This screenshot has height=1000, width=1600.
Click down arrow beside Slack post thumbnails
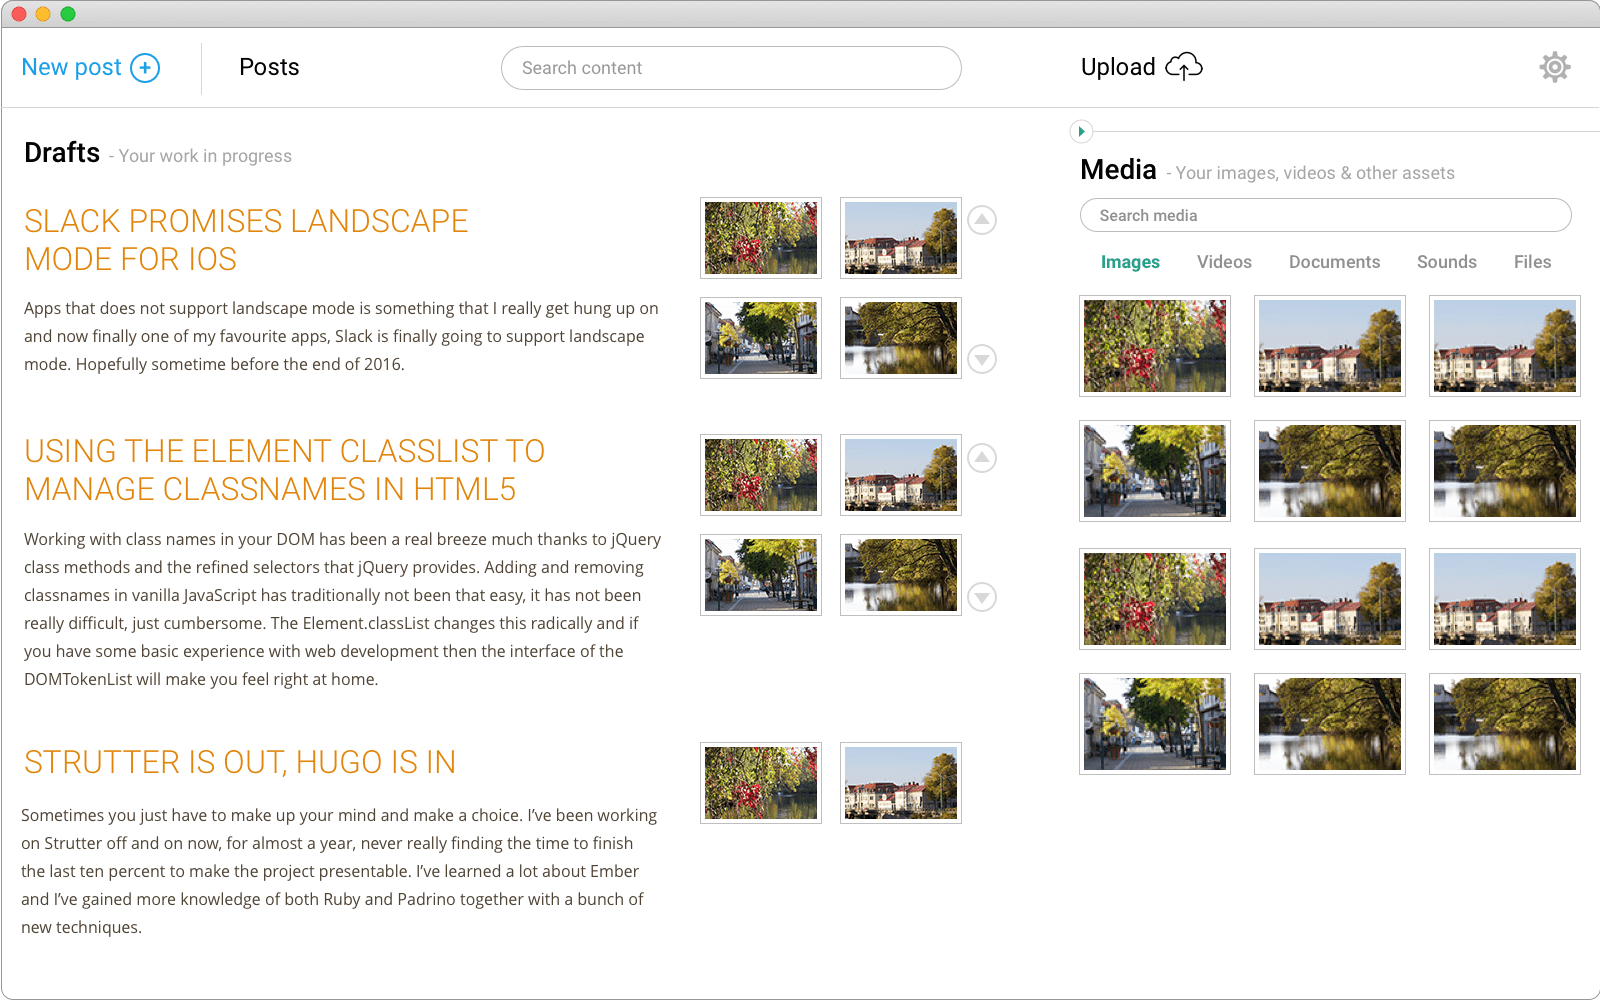[x=982, y=359]
